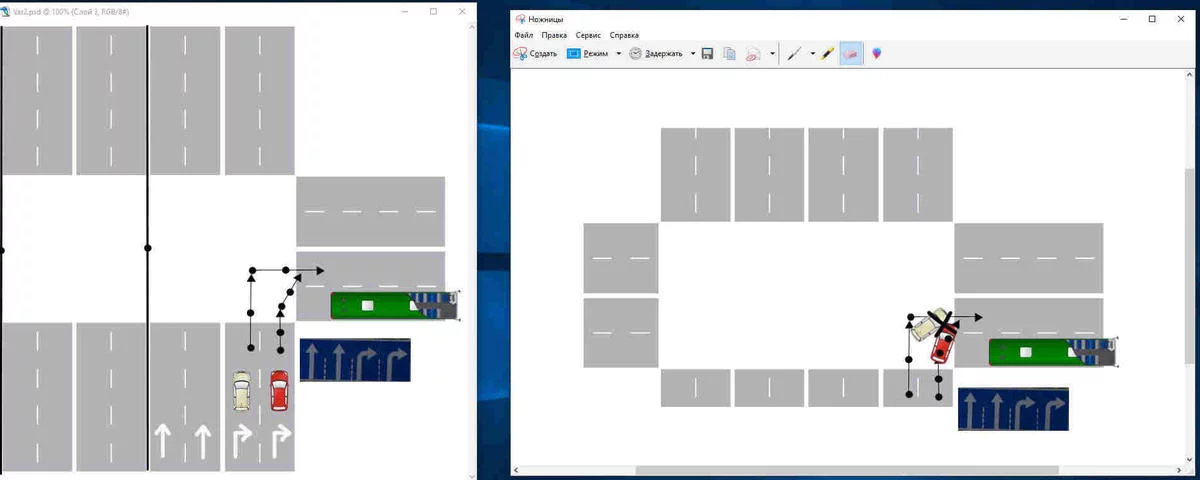Image resolution: width=1200 pixels, height=480 pixels.
Task: Select the yellow Highlighter tool
Action: point(828,54)
